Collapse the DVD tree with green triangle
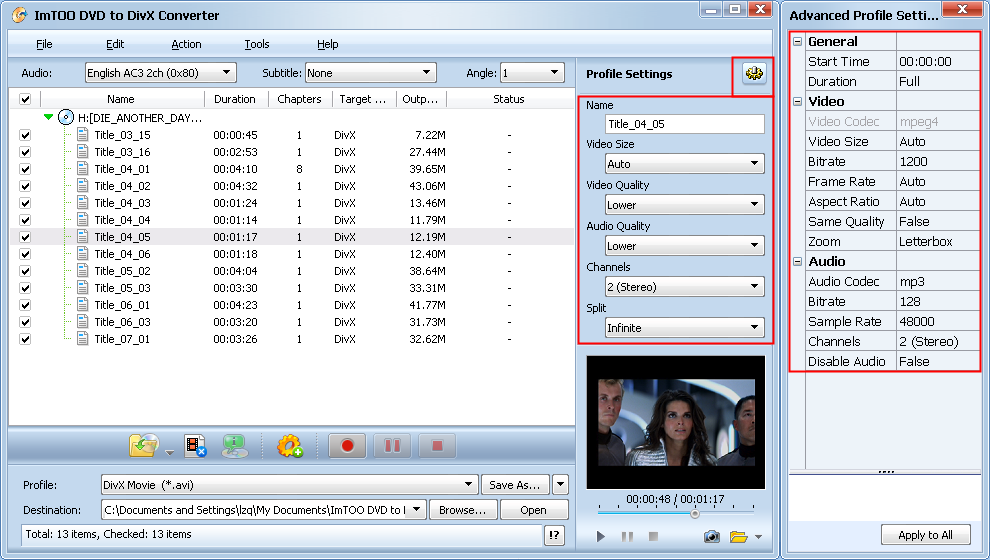Screen dimensions: 990x560 [x=48, y=117]
